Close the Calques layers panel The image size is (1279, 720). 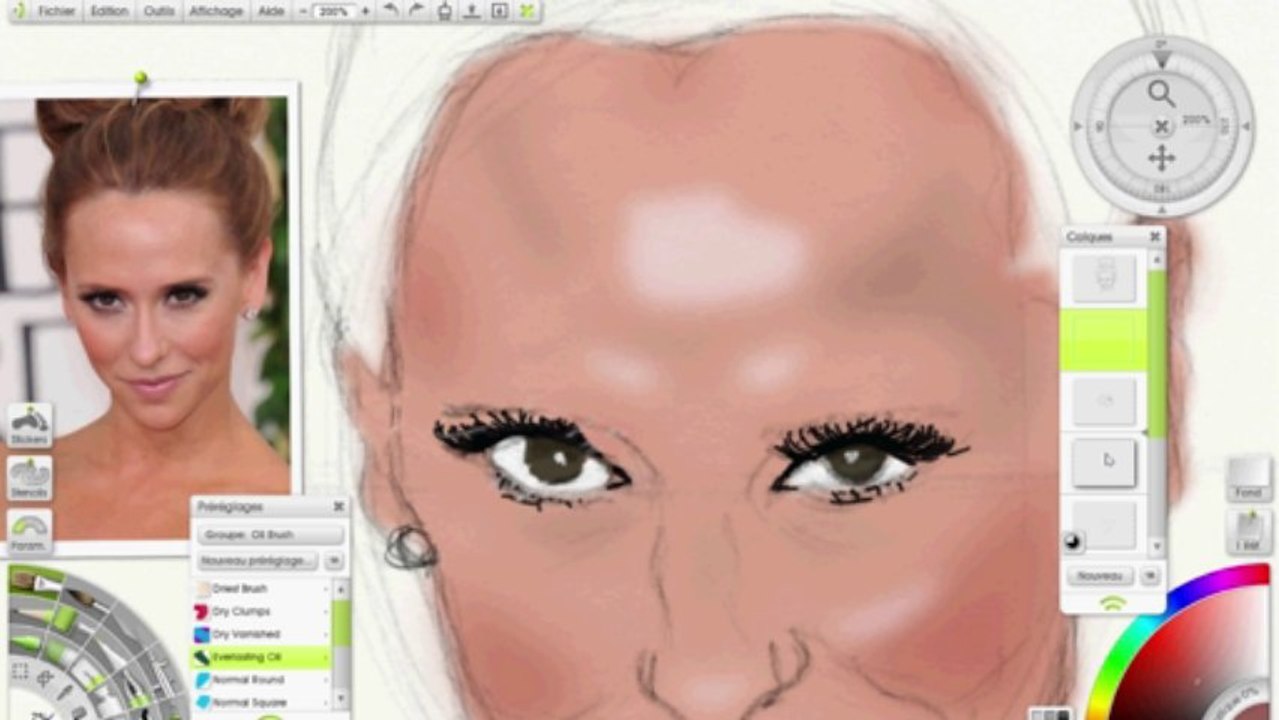click(x=1155, y=237)
